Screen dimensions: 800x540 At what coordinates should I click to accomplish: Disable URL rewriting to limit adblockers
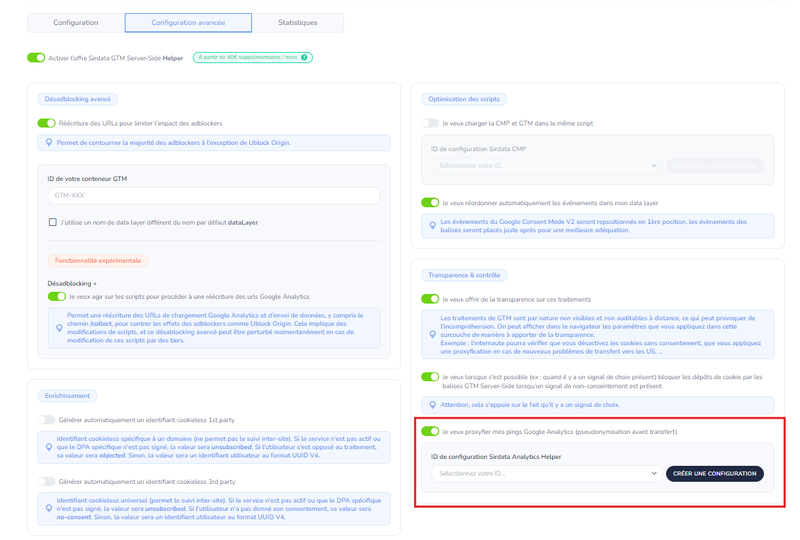[46, 123]
